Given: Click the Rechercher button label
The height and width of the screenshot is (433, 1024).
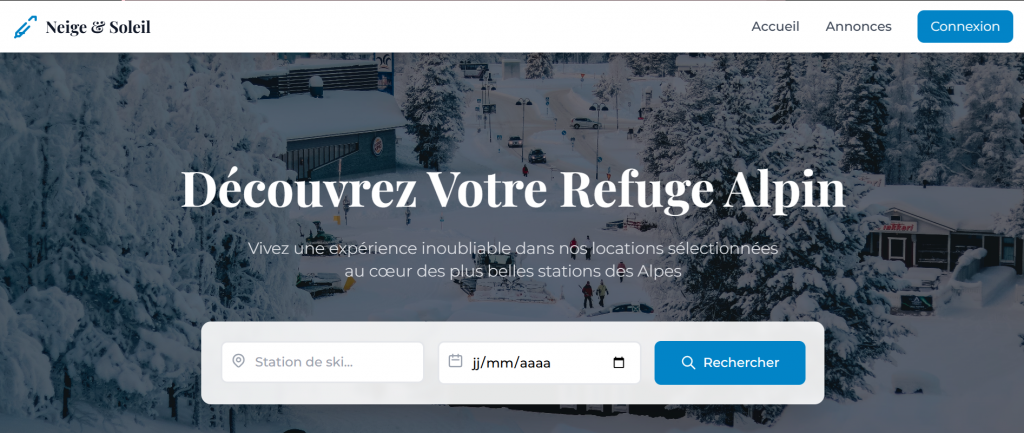Looking at the screenshot, I should (x=741, y=362).
